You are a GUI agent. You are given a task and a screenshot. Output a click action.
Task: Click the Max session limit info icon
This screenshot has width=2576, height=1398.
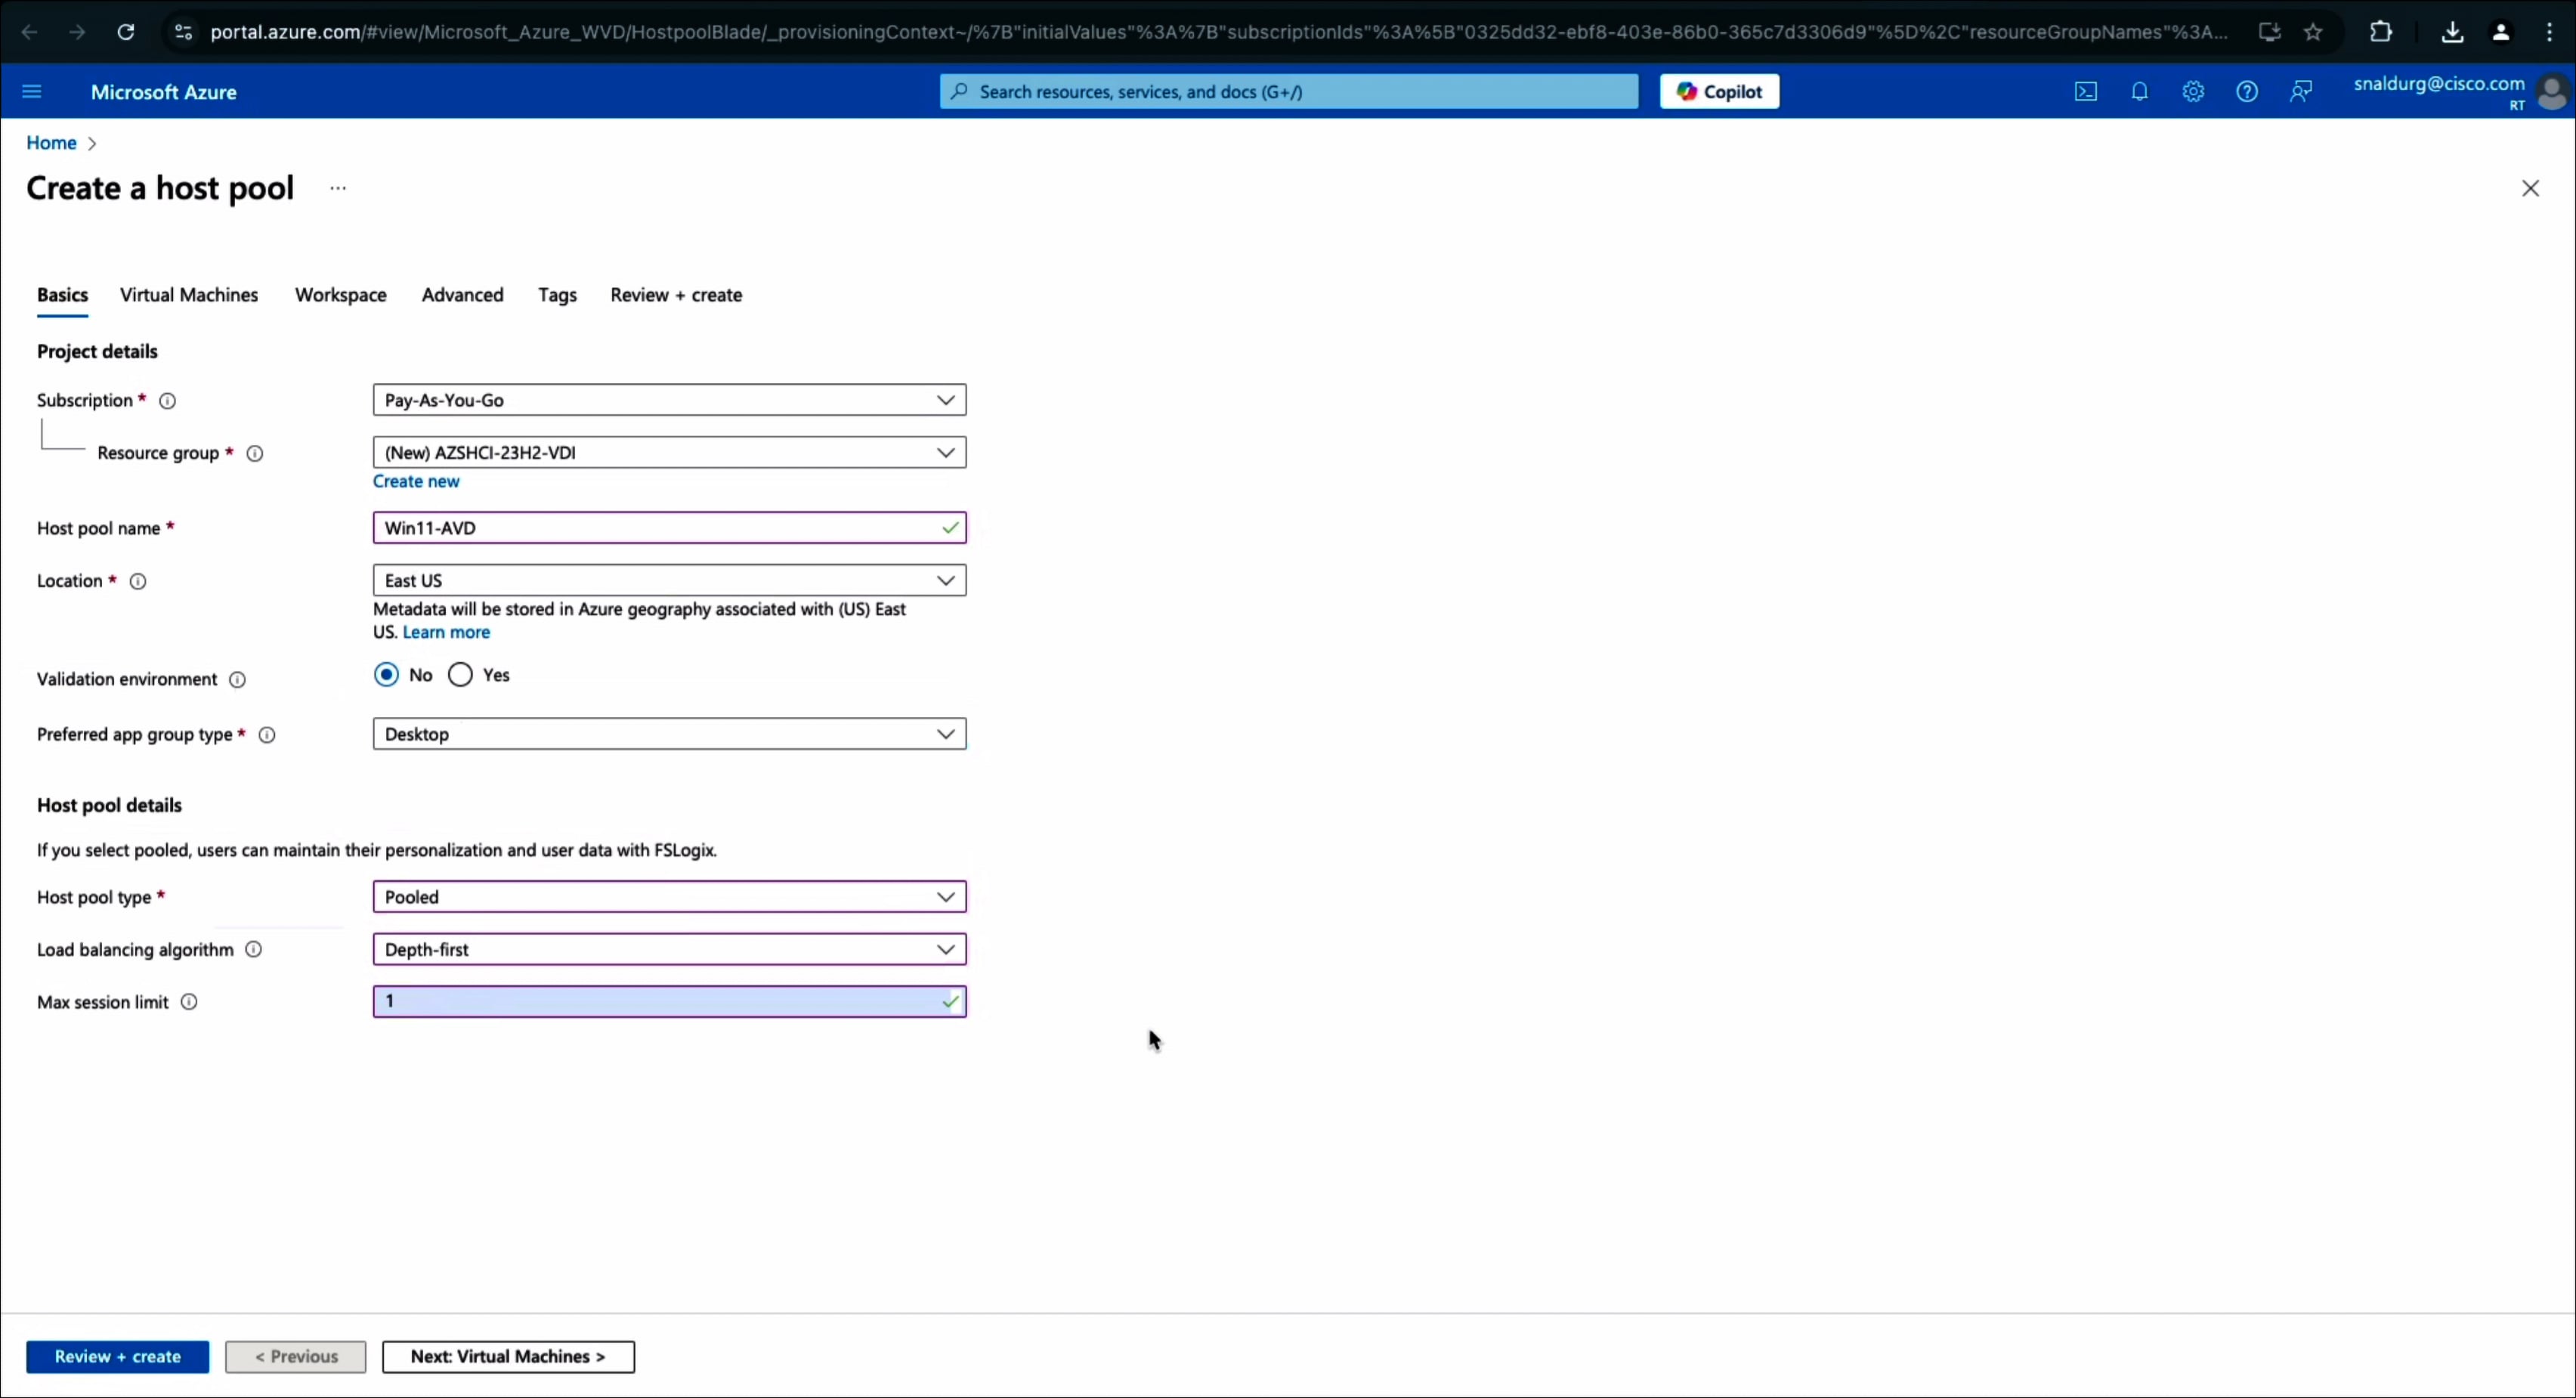point(189,1002)
